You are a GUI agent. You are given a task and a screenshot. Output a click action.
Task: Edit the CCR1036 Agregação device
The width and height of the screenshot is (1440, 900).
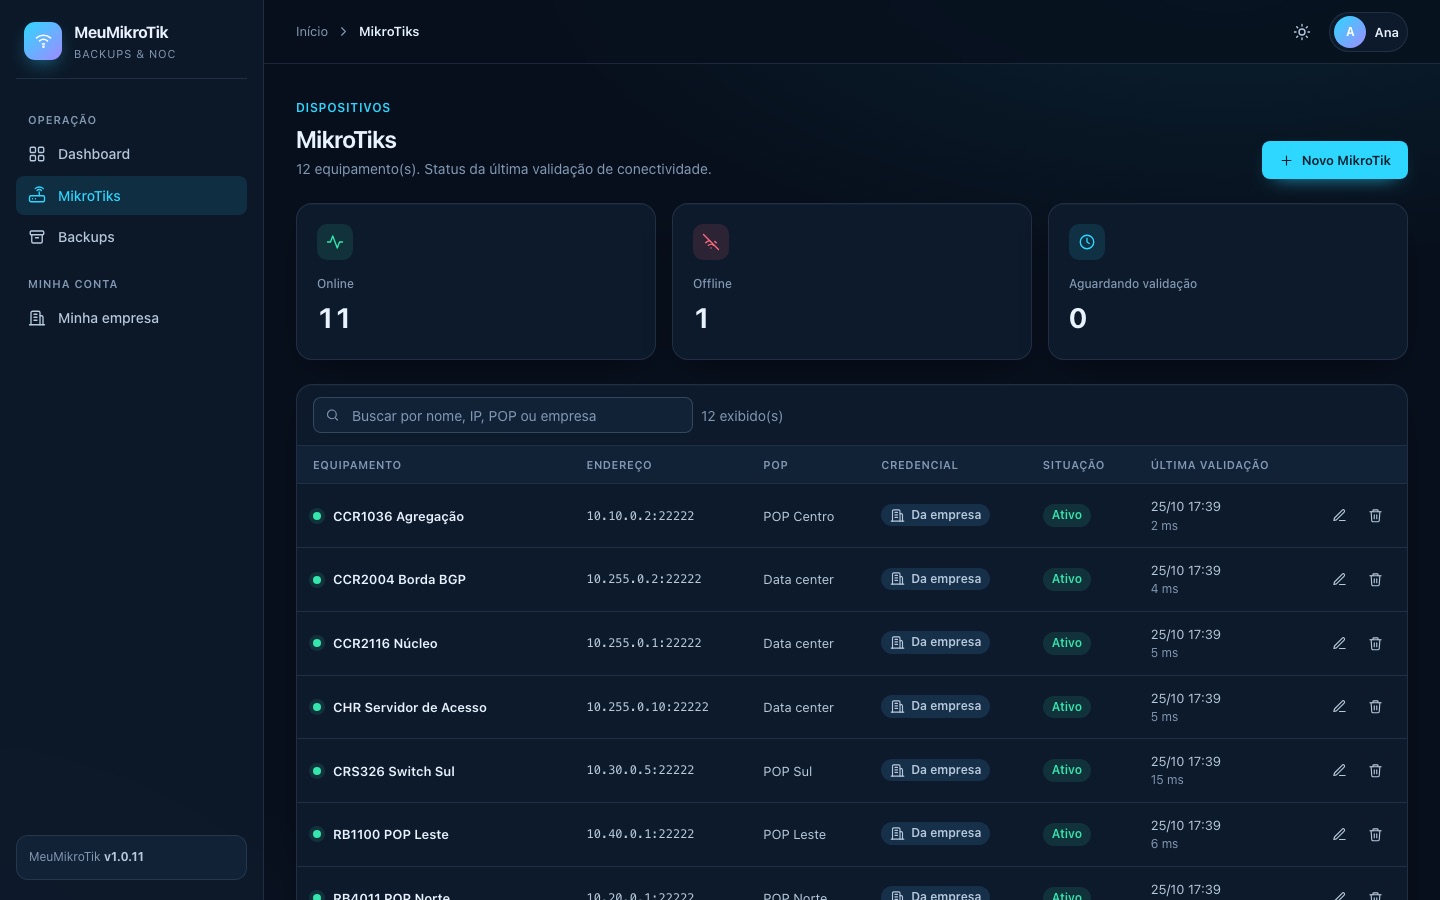(x=1340, y=516)
